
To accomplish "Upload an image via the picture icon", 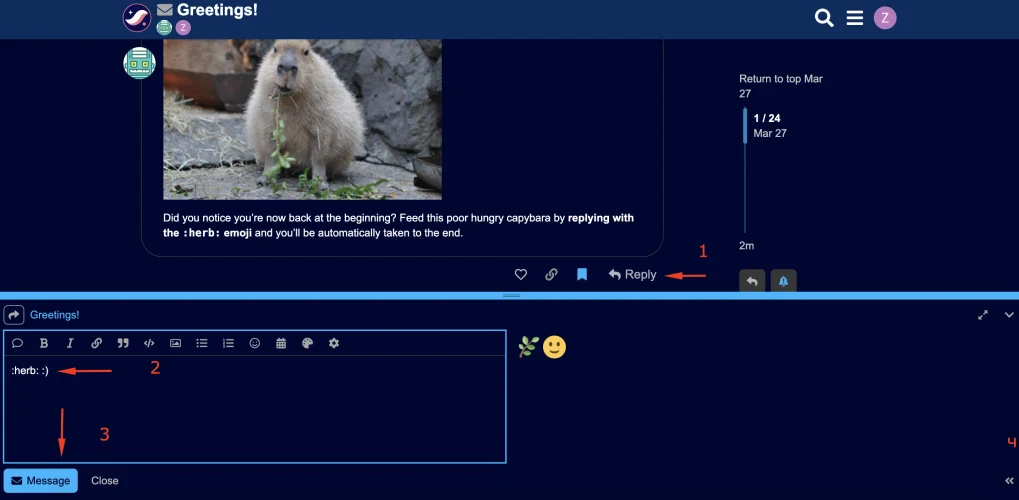I will 175,343.
